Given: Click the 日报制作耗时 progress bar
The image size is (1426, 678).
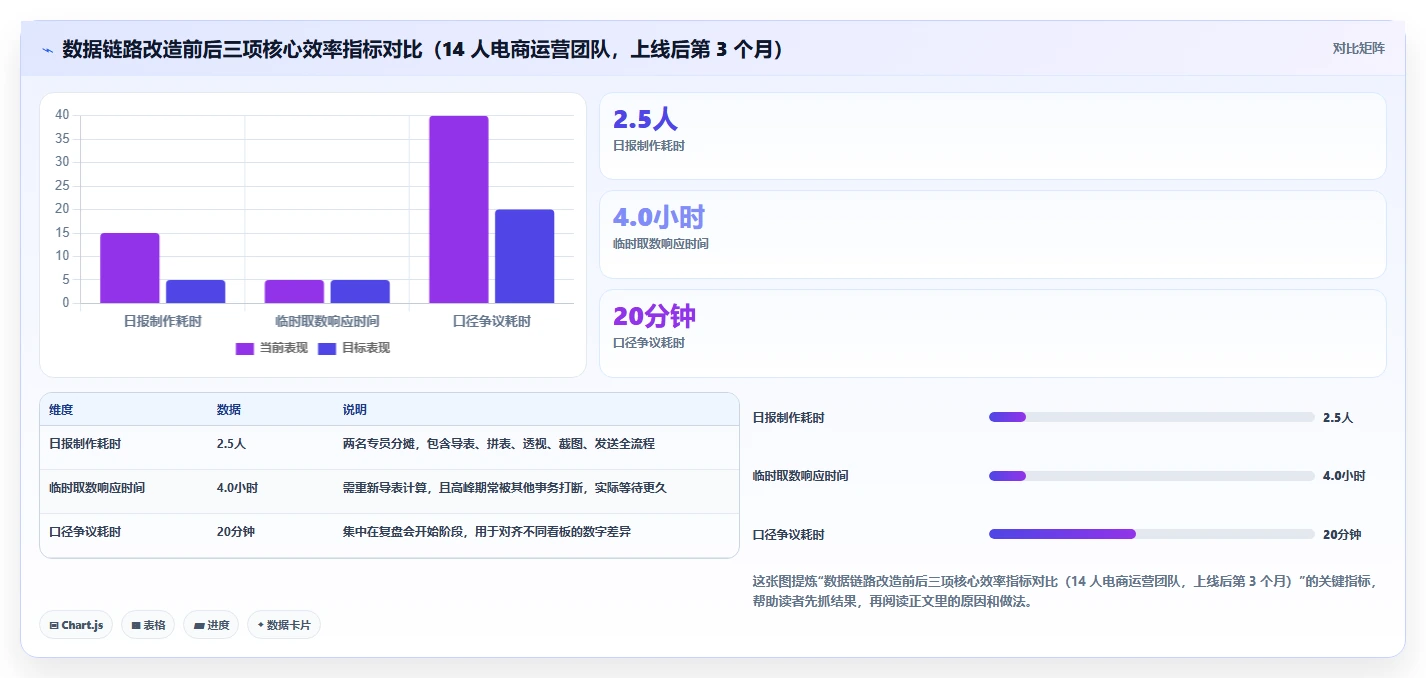Looking at the screenshot, I should [1151, 417].
